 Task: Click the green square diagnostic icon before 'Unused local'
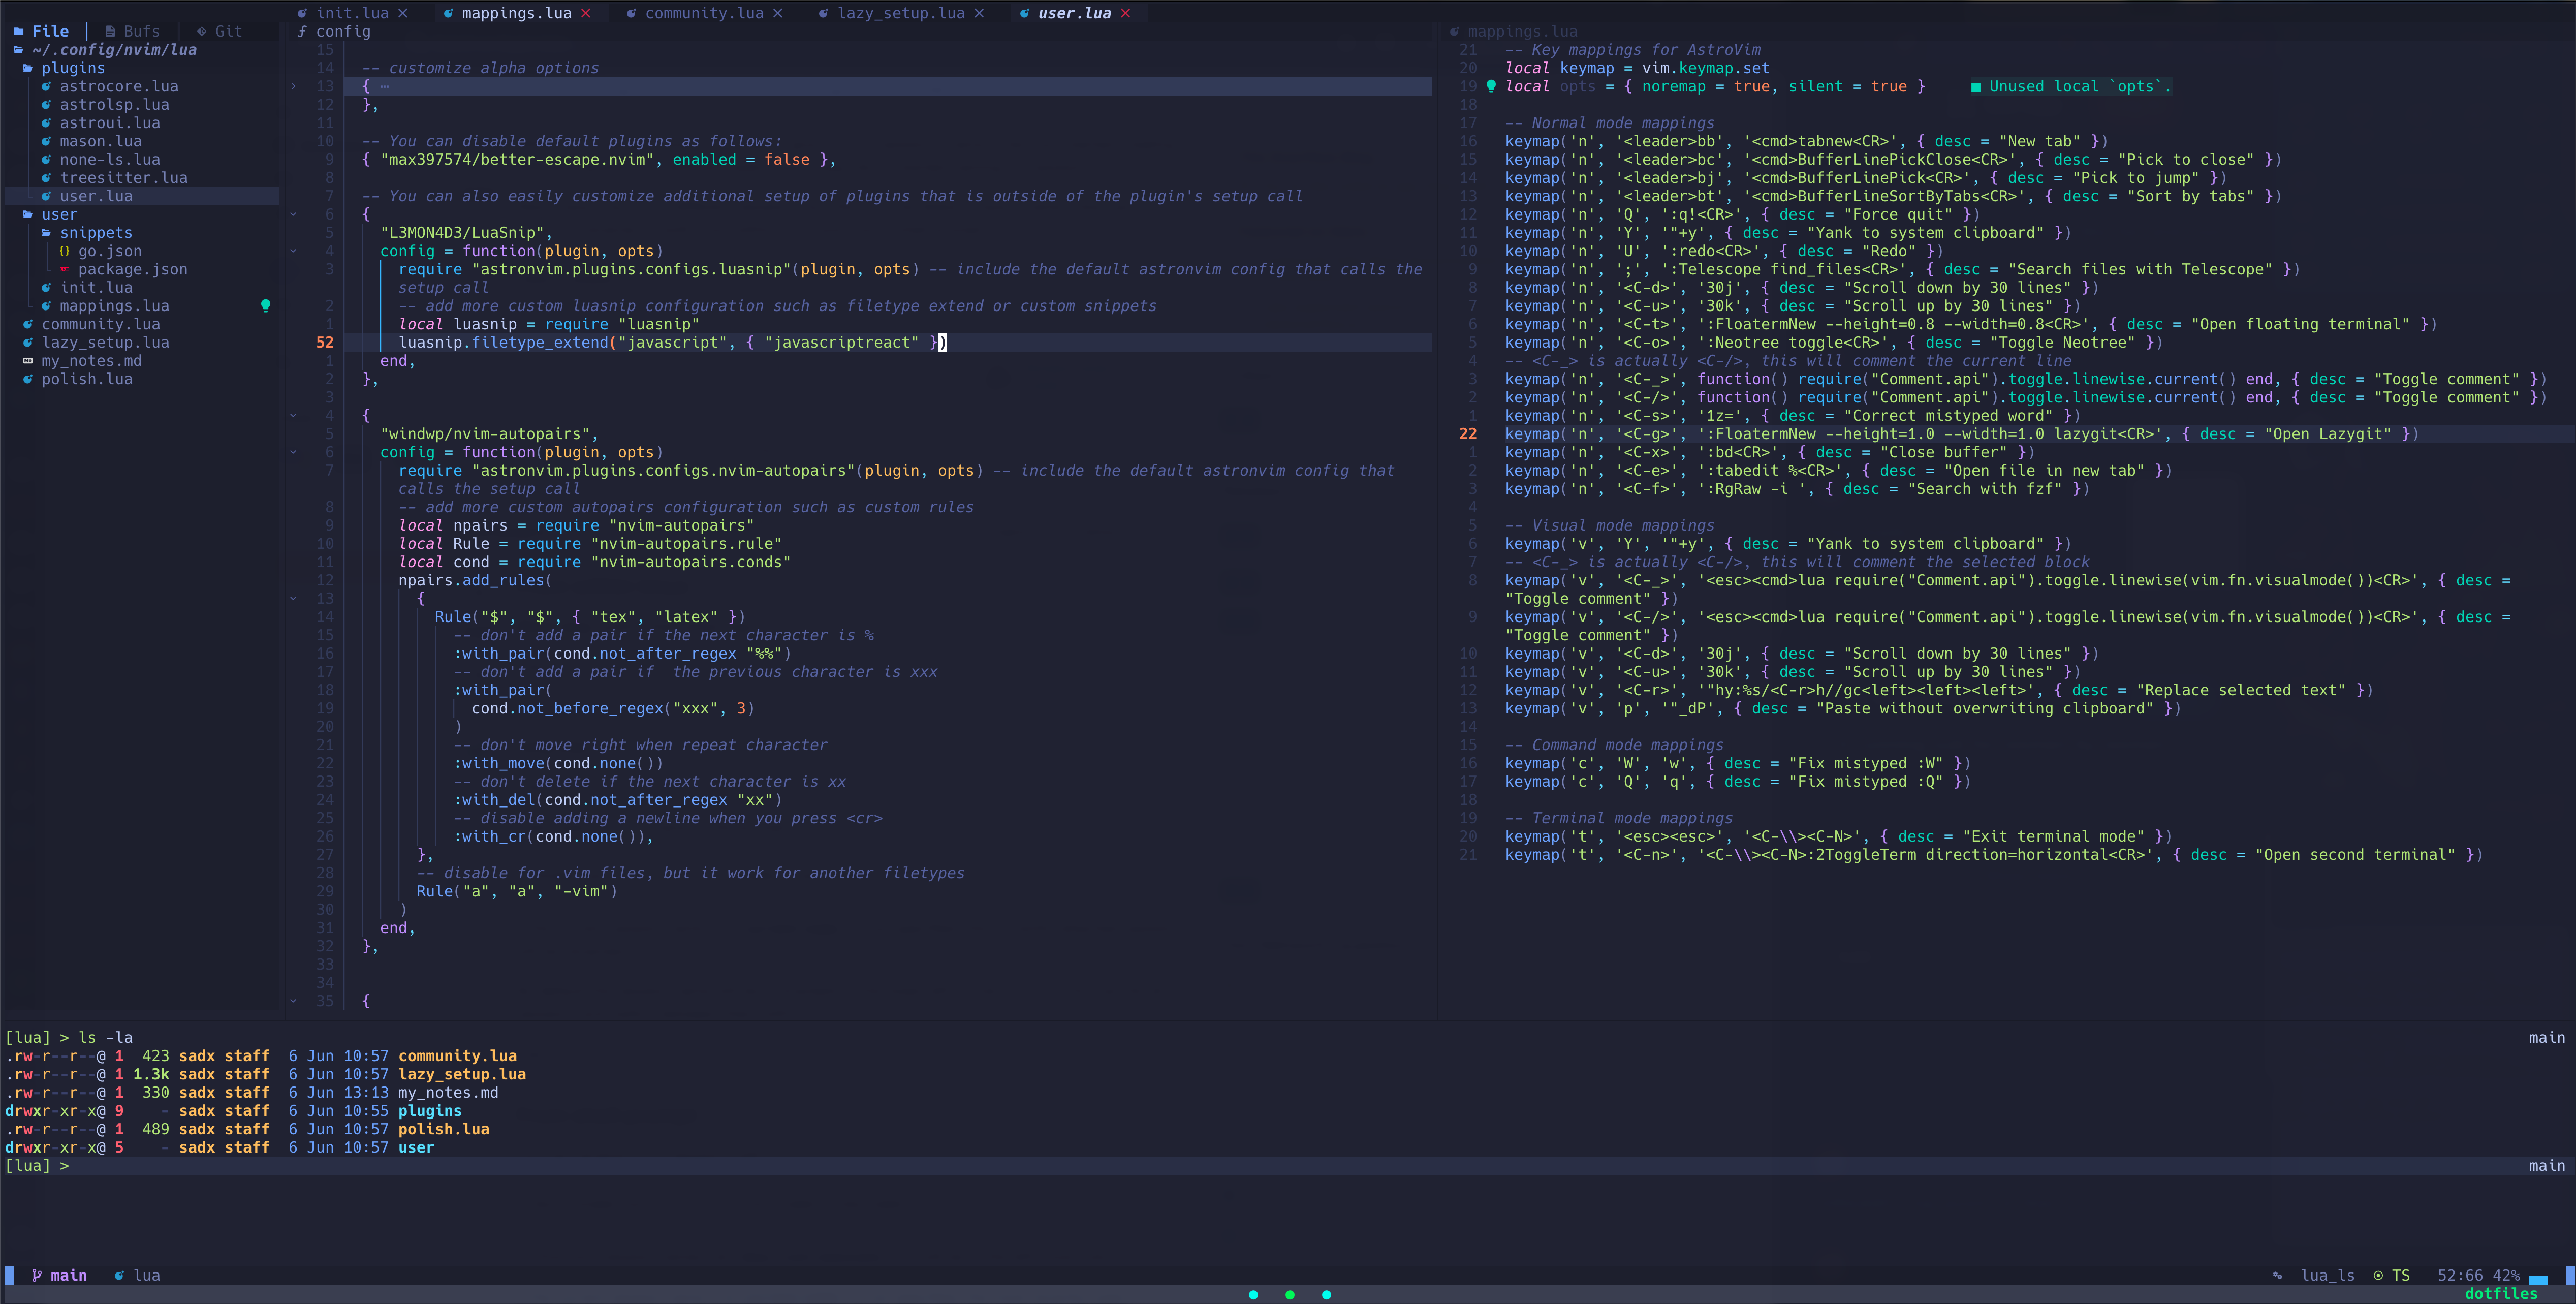1975,87
